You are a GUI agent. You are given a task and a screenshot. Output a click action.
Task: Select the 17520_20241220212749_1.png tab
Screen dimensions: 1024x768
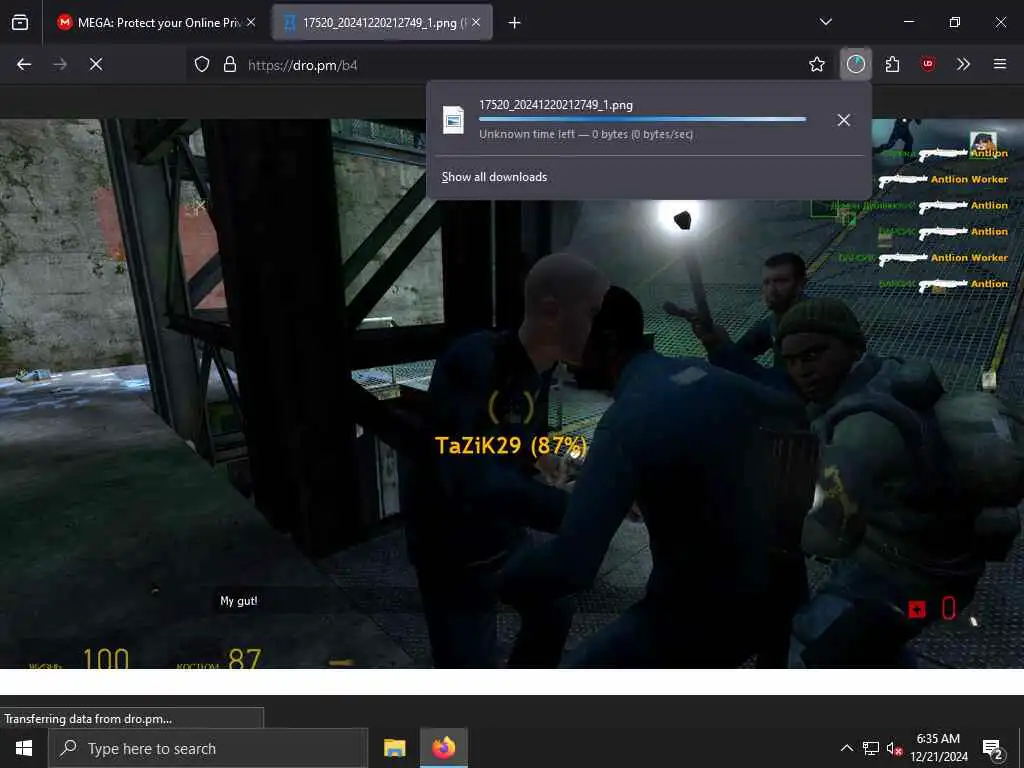383,22
